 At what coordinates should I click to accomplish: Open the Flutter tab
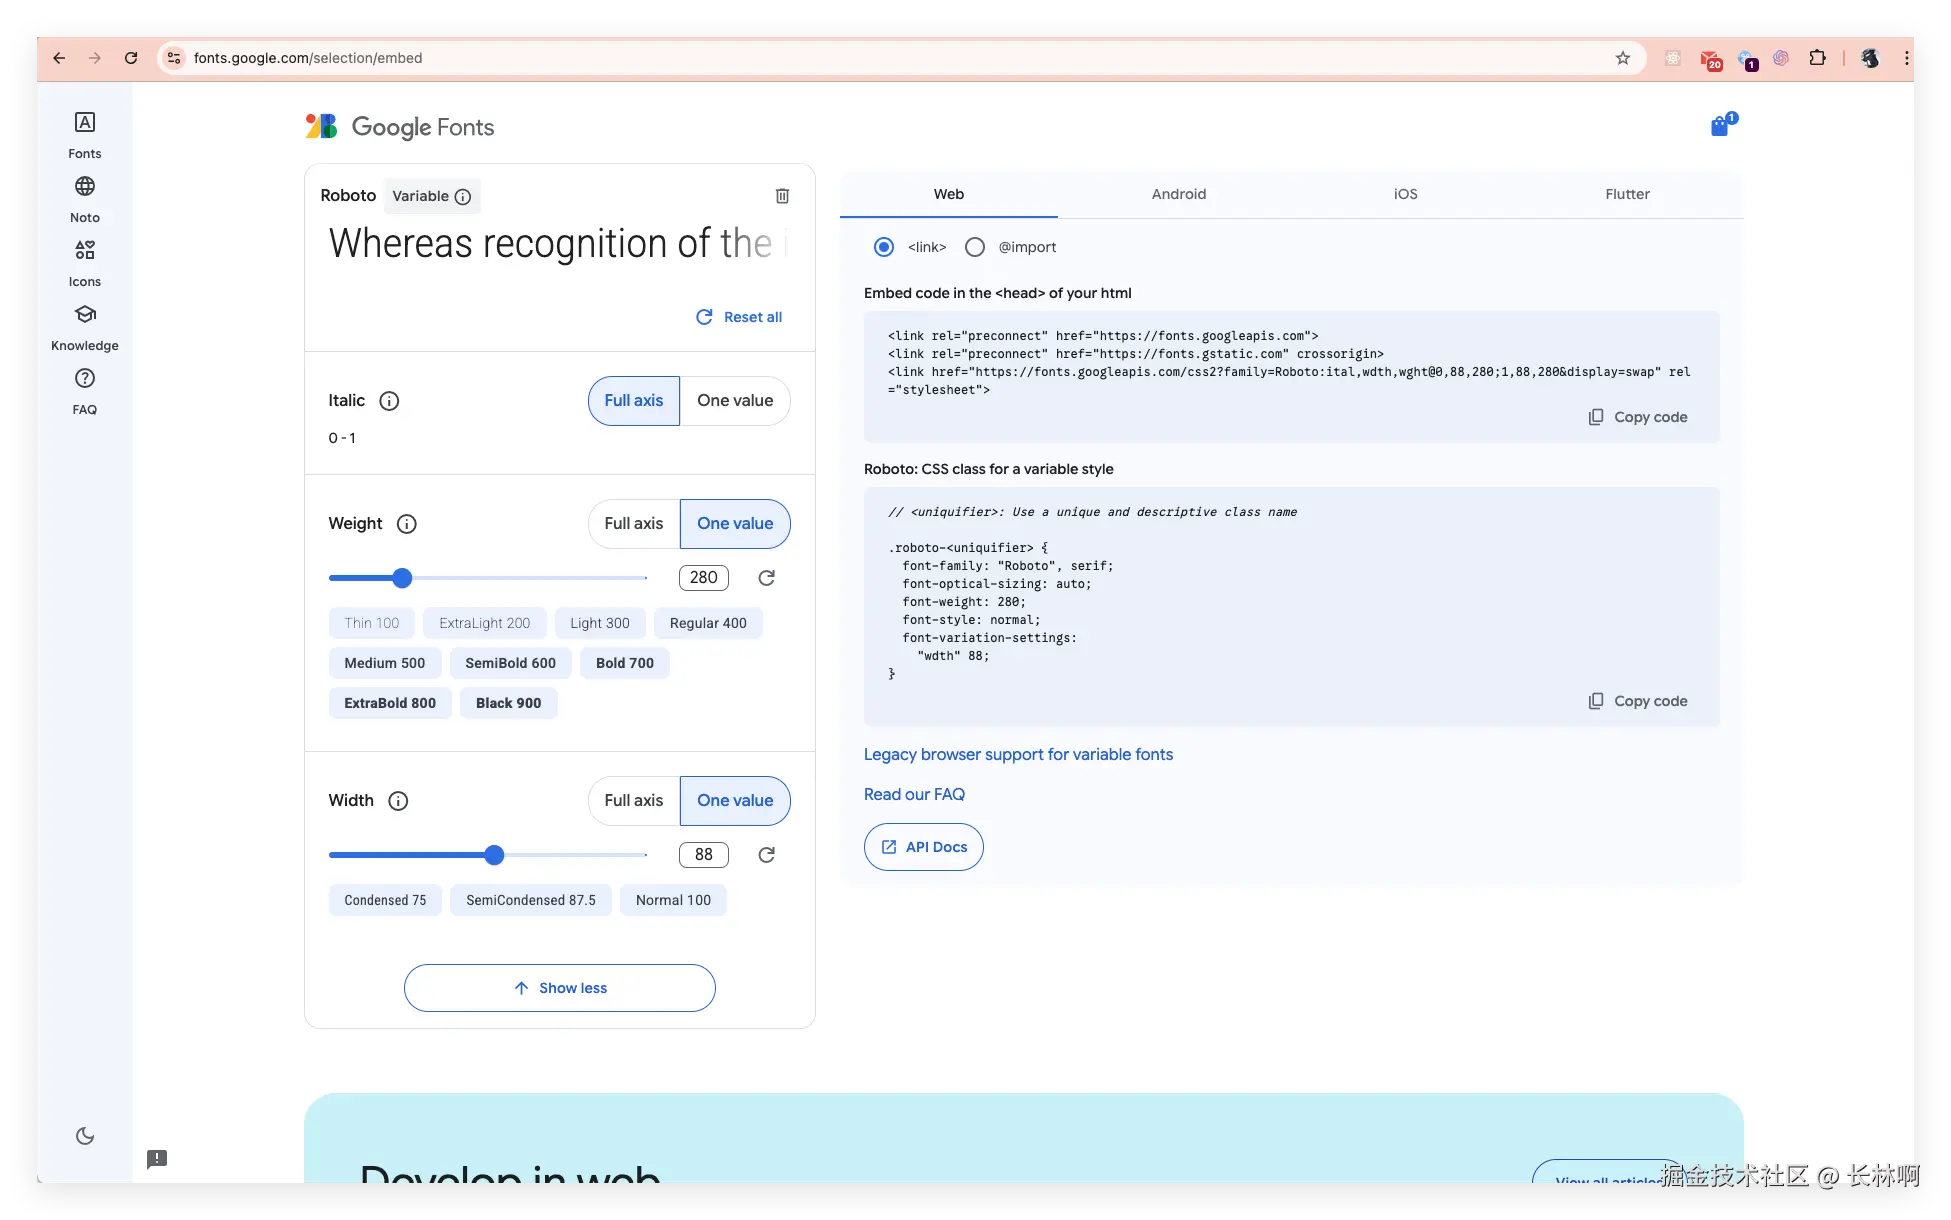point(1627,194)
